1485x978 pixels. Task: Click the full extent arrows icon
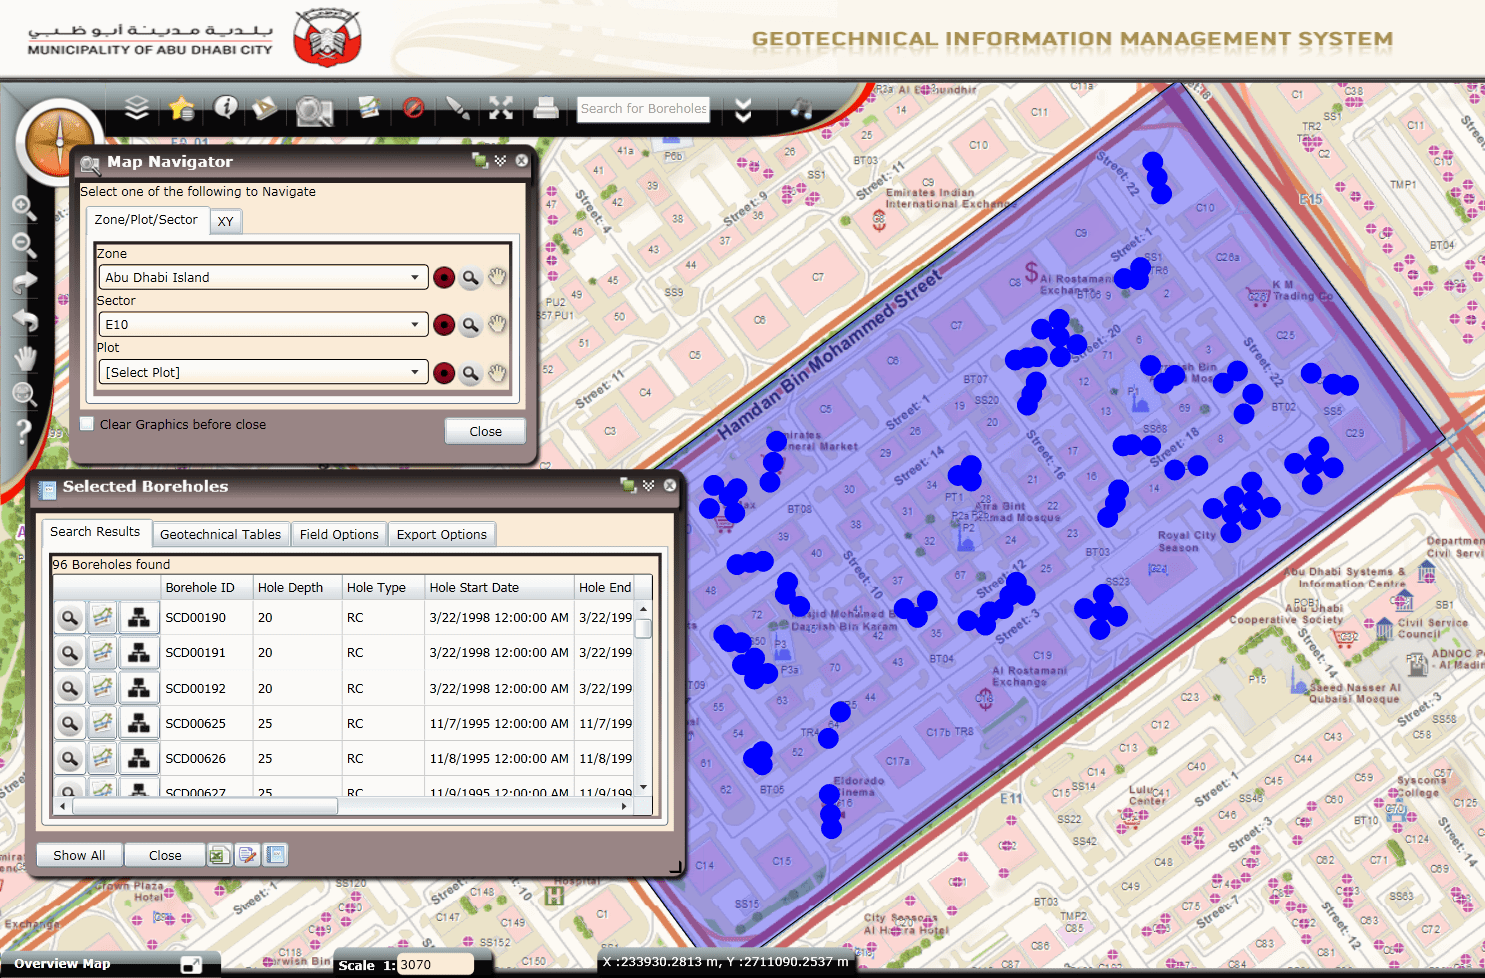(x=501, y=108)
